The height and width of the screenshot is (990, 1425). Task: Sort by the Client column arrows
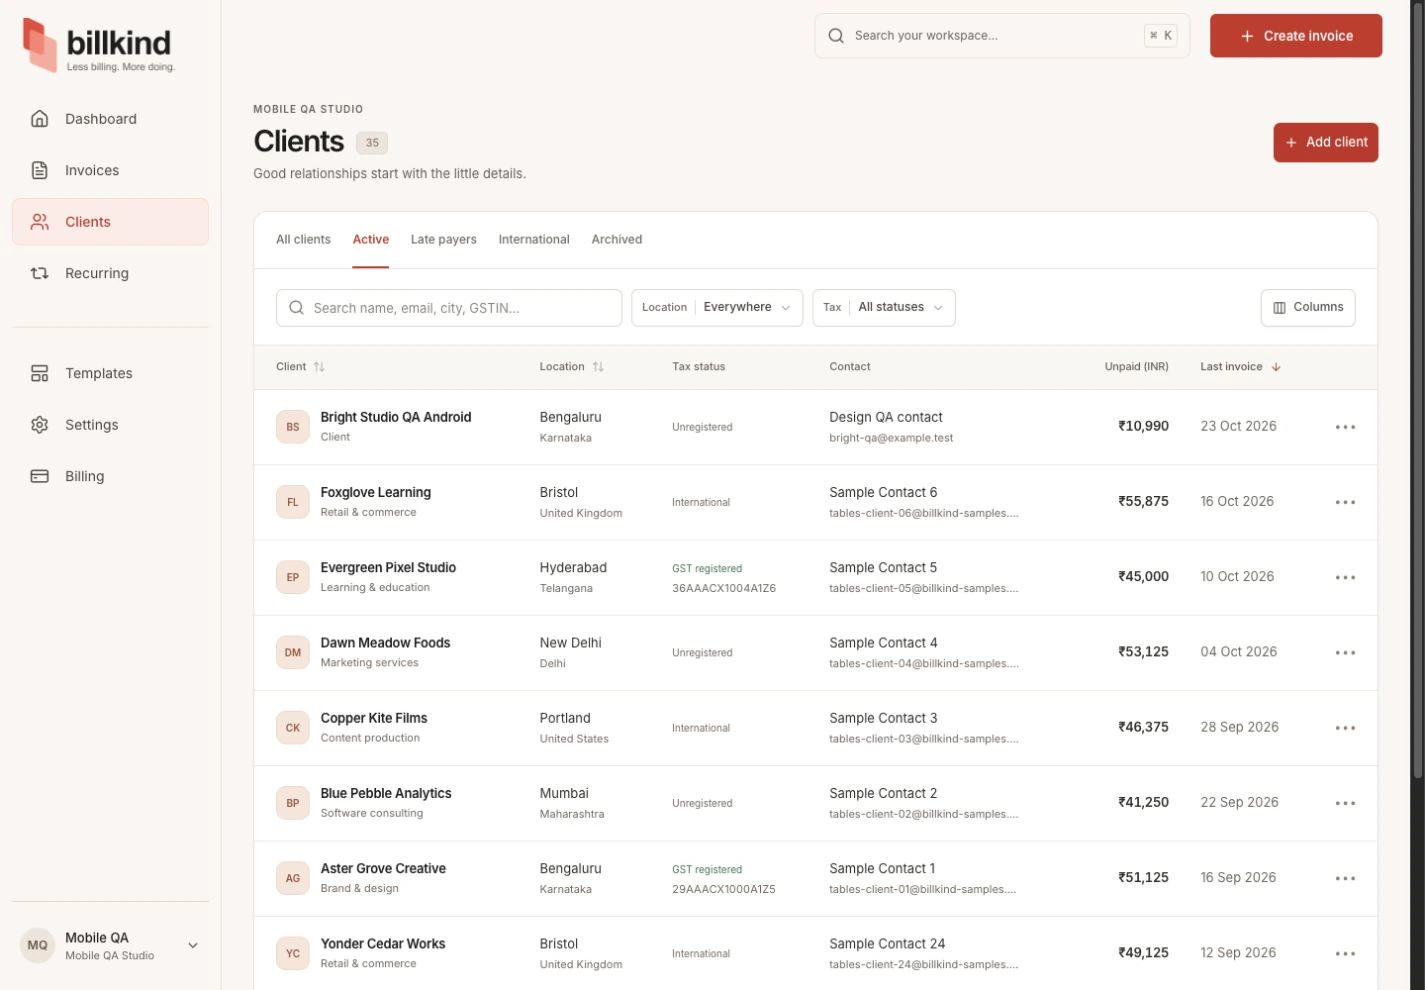point(319,367)
